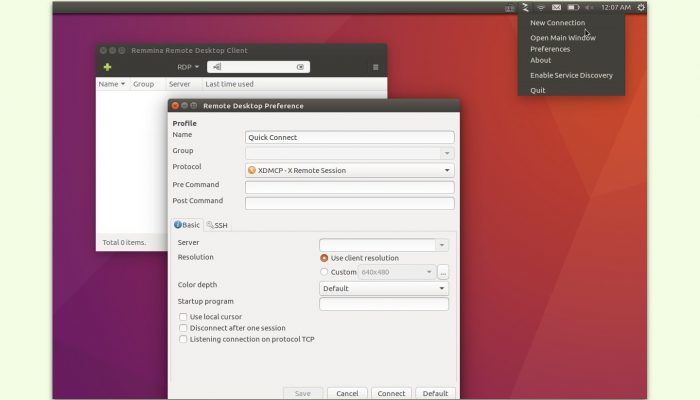
Task: Click the Name field containing Quick Connect
Action: click(350, 137)
